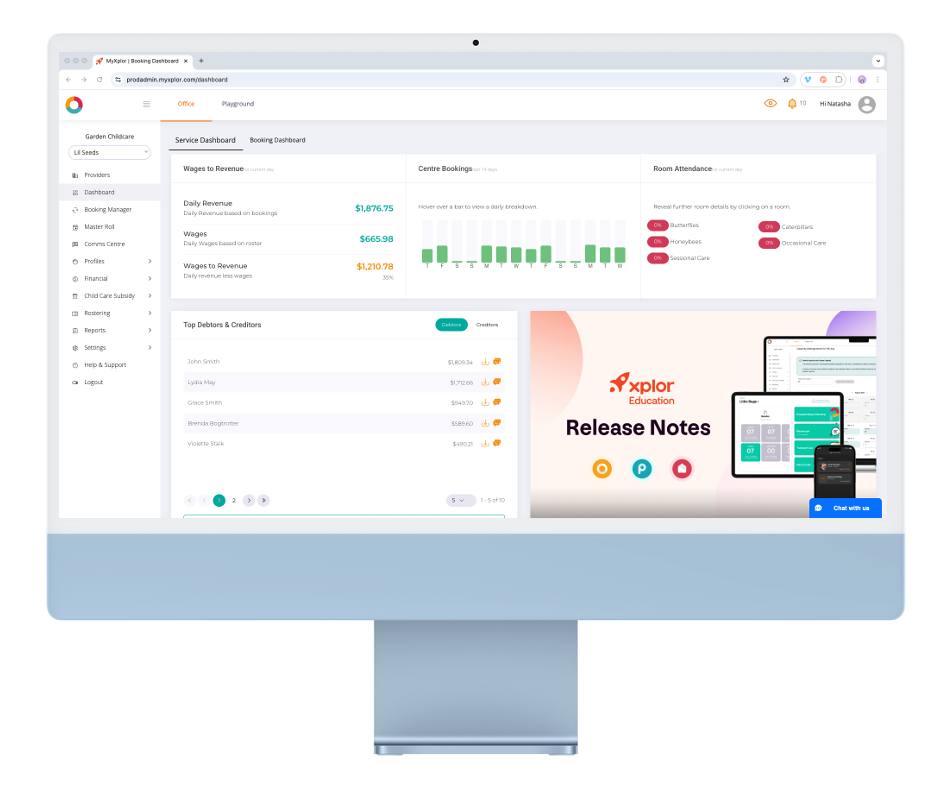This screenshot has height=799, width=952.
Task: Download statement icon for Lydia May
Action: (x=485, y=382)
